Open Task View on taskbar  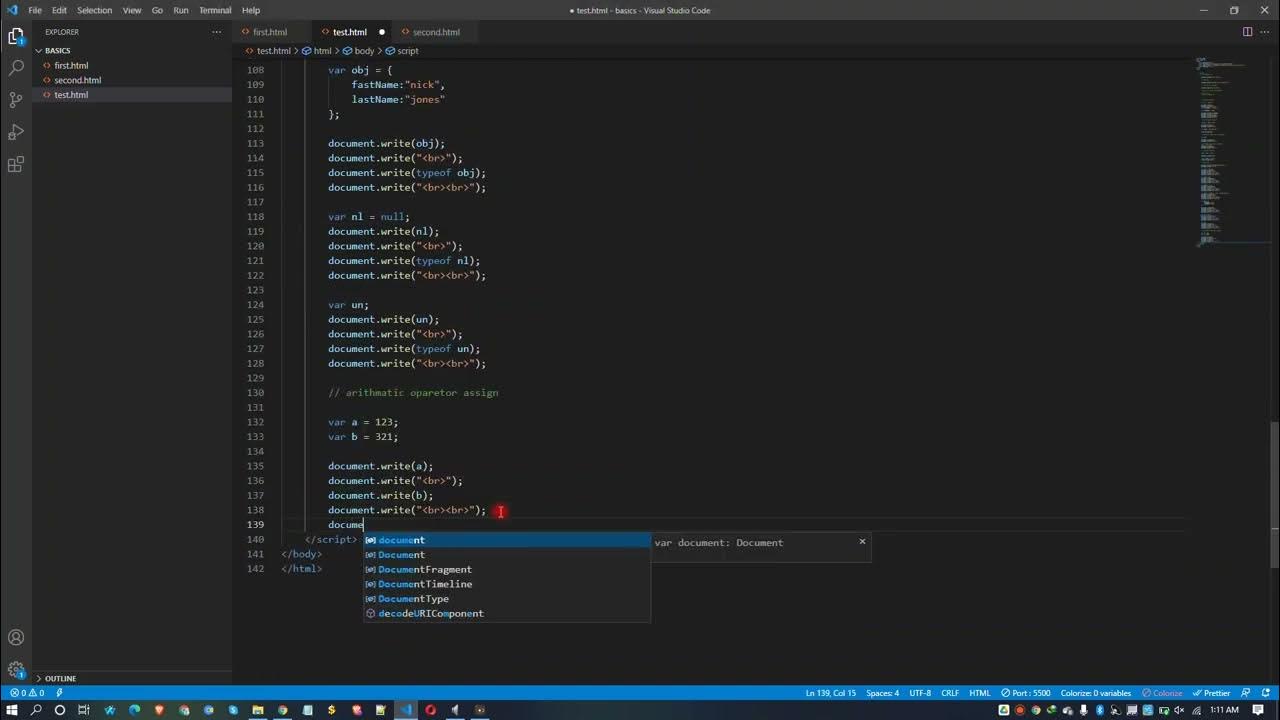84,710
